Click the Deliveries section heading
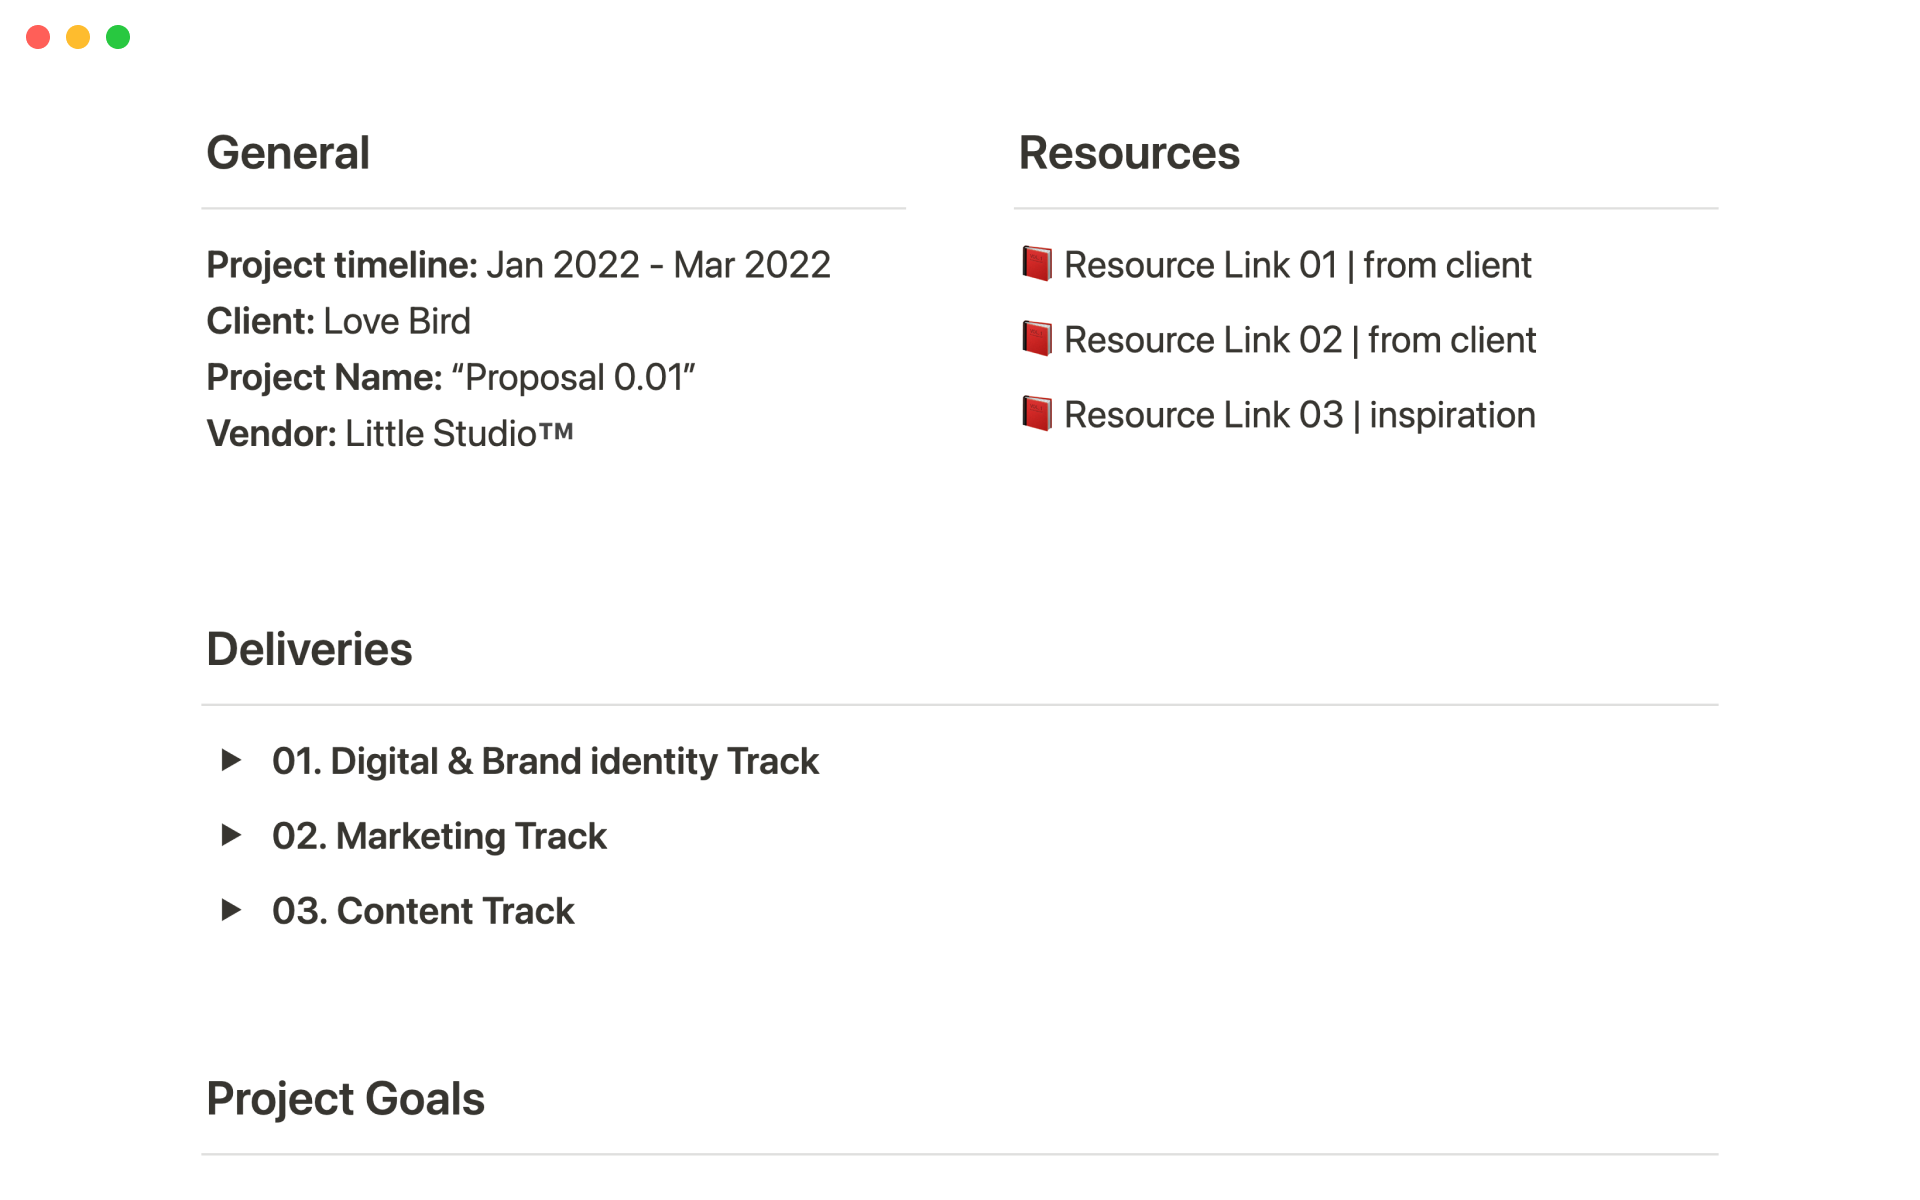The height and width of the screenshot is (1200, 1920). pos(309,649)
